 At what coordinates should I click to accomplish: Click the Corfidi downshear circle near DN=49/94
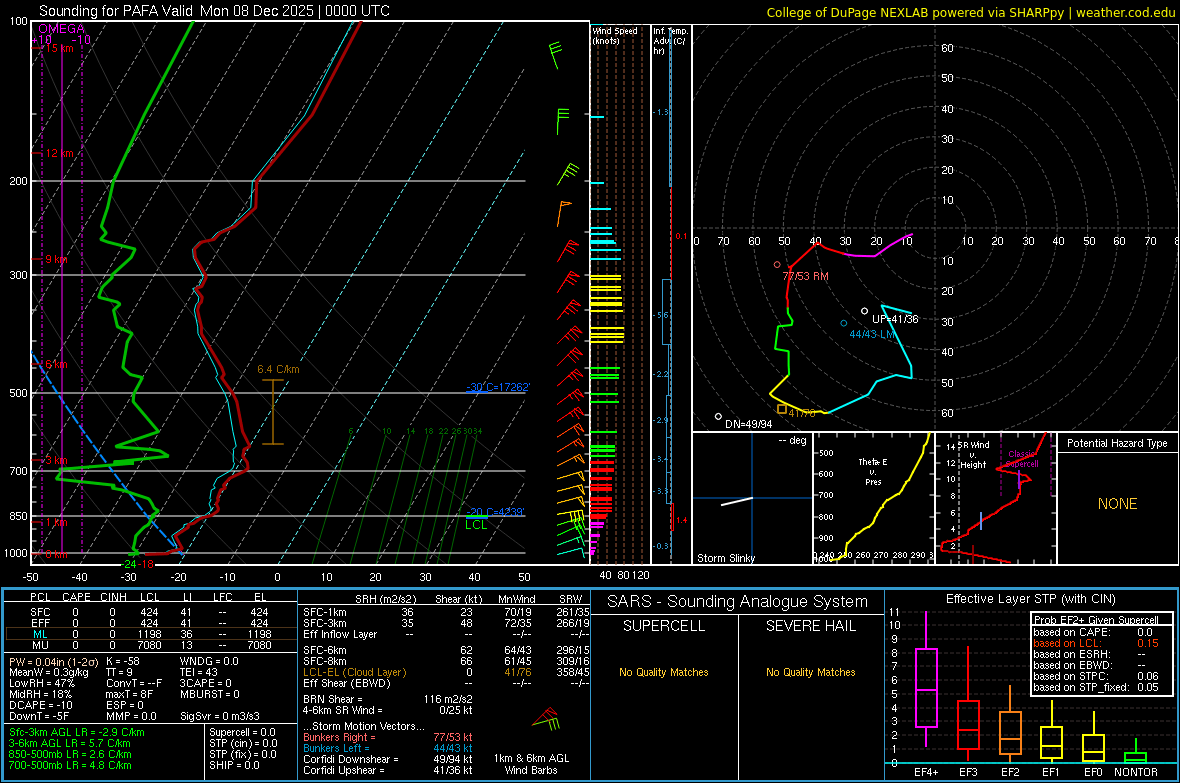(719, 416)
